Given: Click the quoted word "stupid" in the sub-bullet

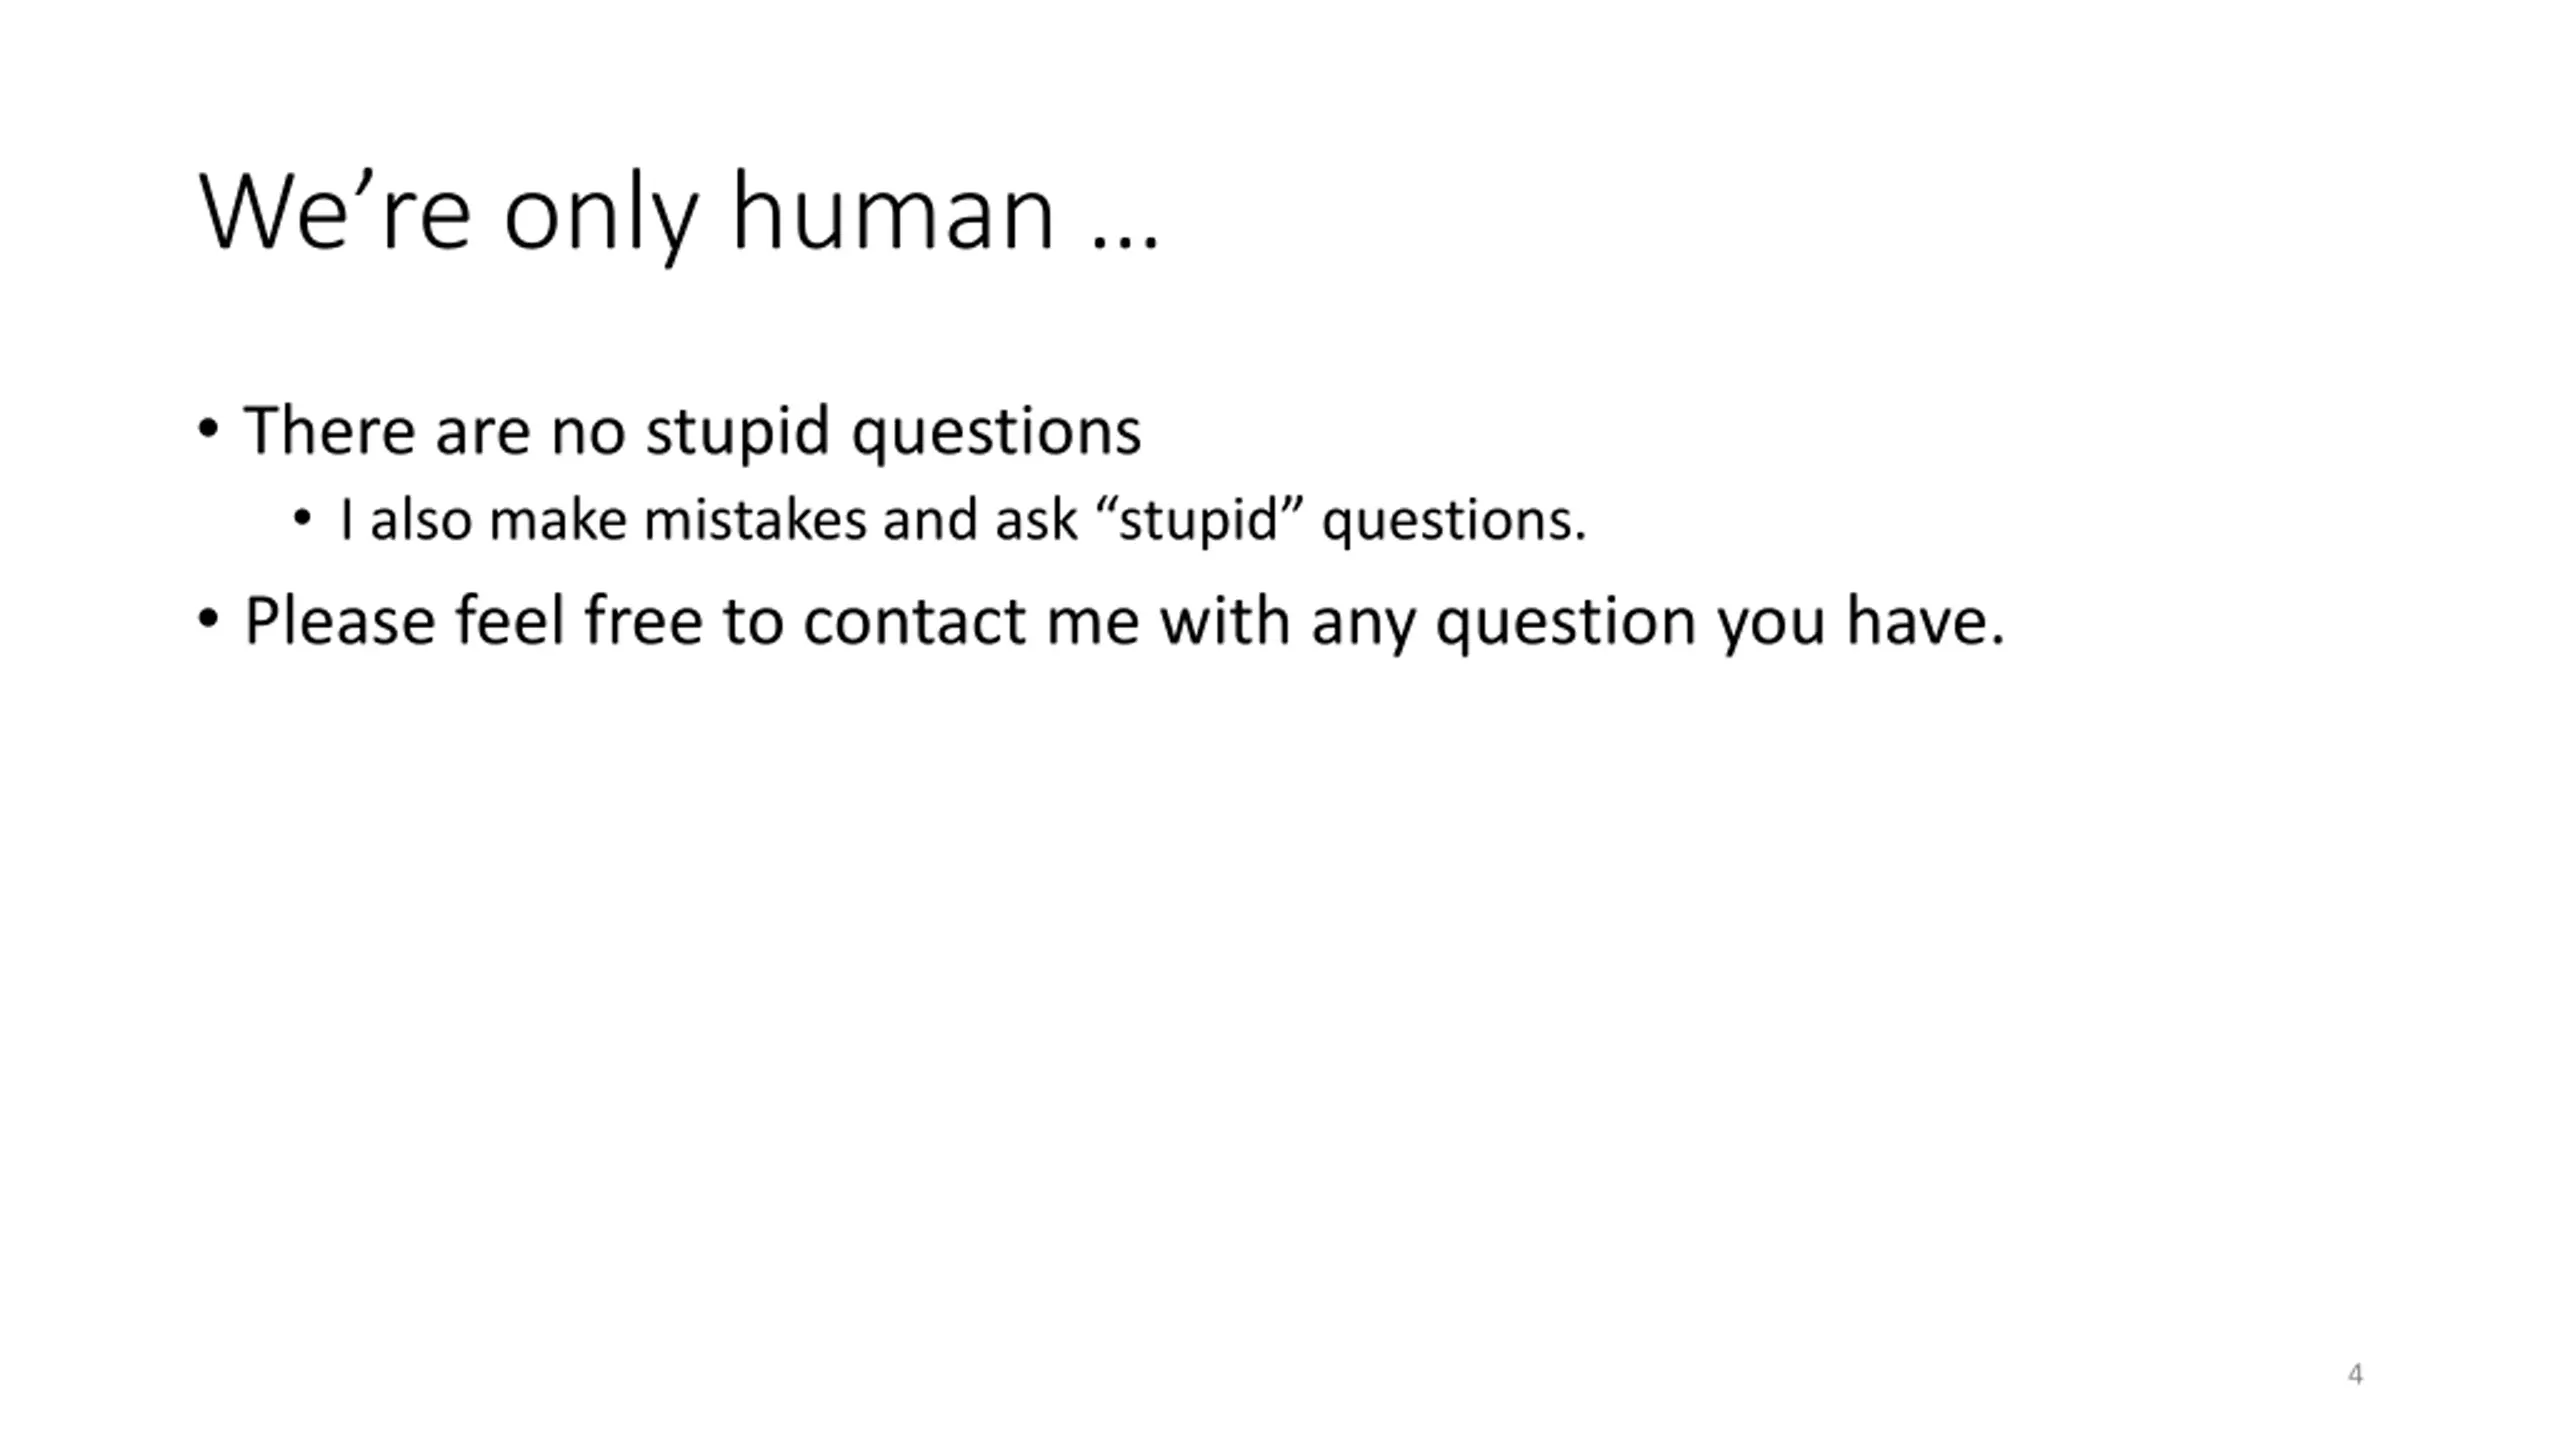Looking at the screenshot, I should point(1199,521).
